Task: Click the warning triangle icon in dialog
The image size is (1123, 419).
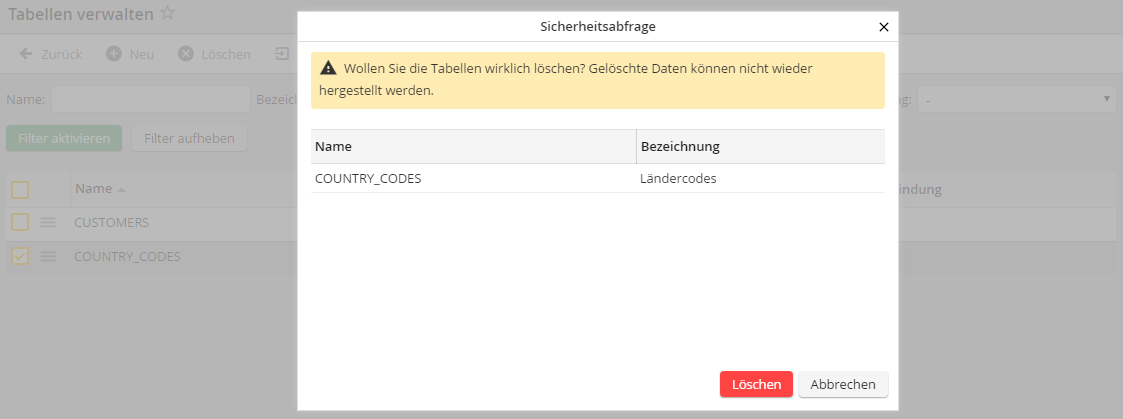Action: (328, 69)
